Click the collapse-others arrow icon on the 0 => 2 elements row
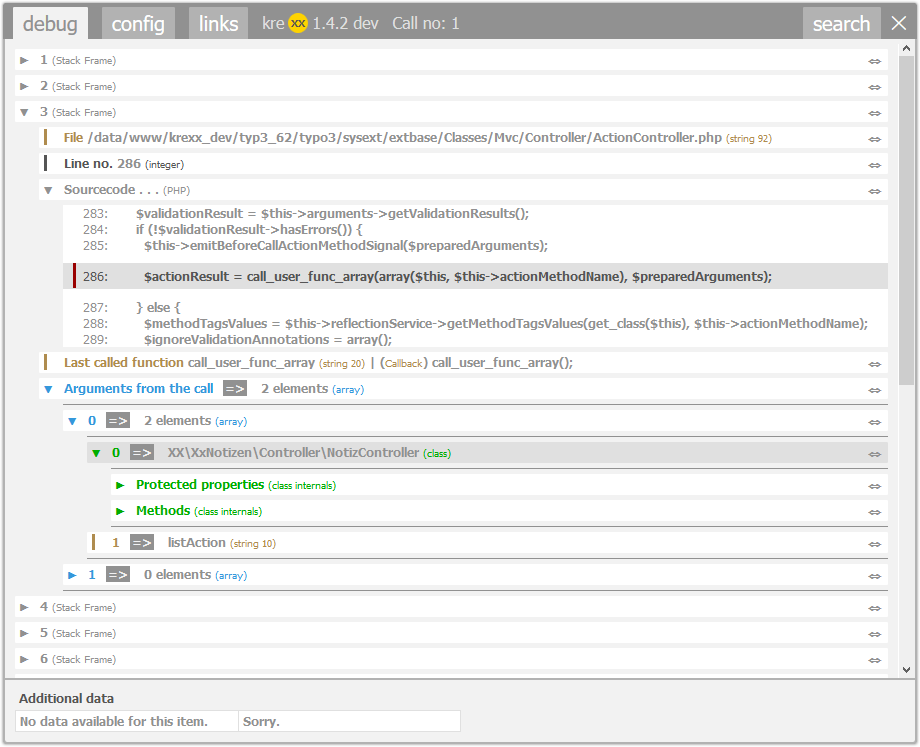 (875, 422)
